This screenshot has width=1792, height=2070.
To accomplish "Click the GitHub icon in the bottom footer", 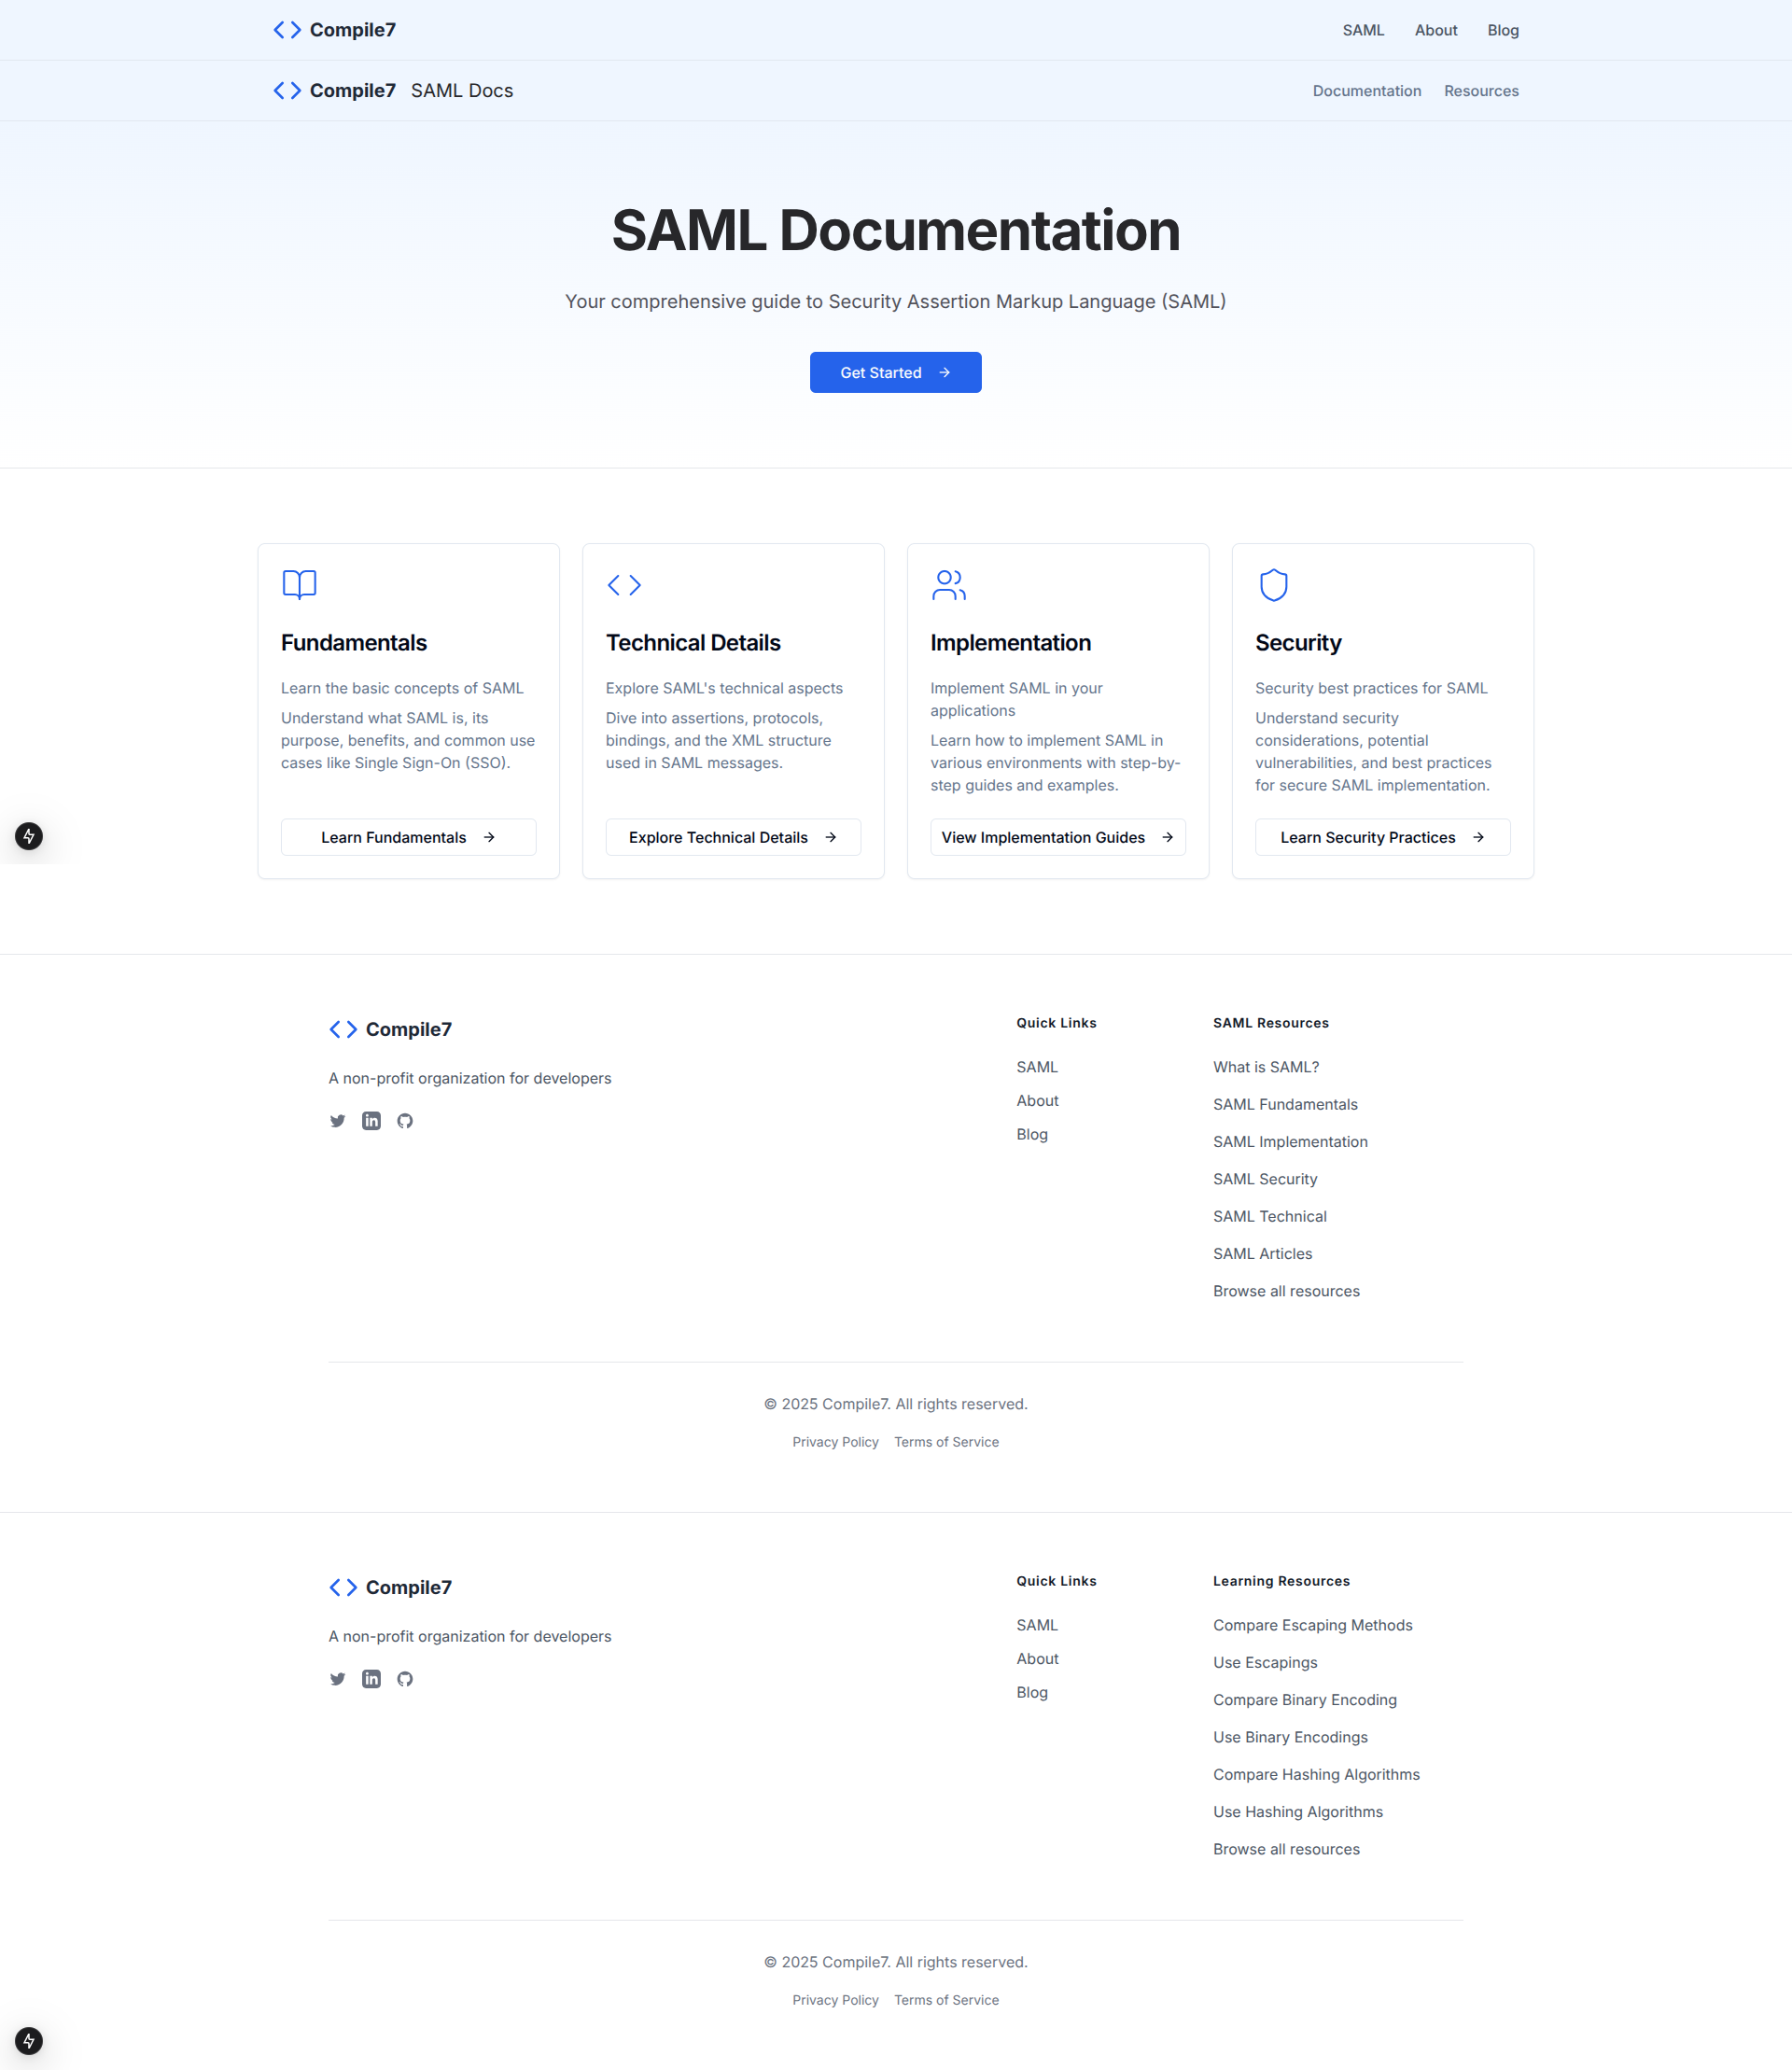I will (405, 1679).
